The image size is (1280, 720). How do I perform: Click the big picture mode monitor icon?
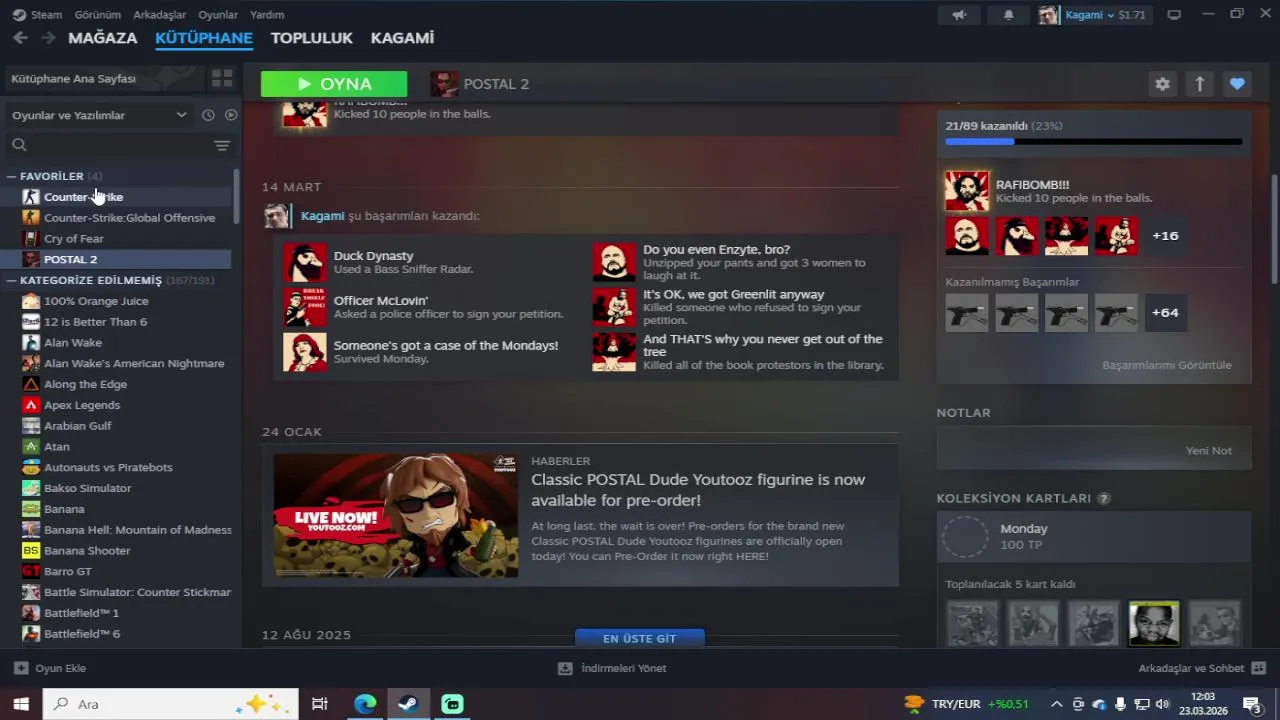click(x=1174, y=15)
